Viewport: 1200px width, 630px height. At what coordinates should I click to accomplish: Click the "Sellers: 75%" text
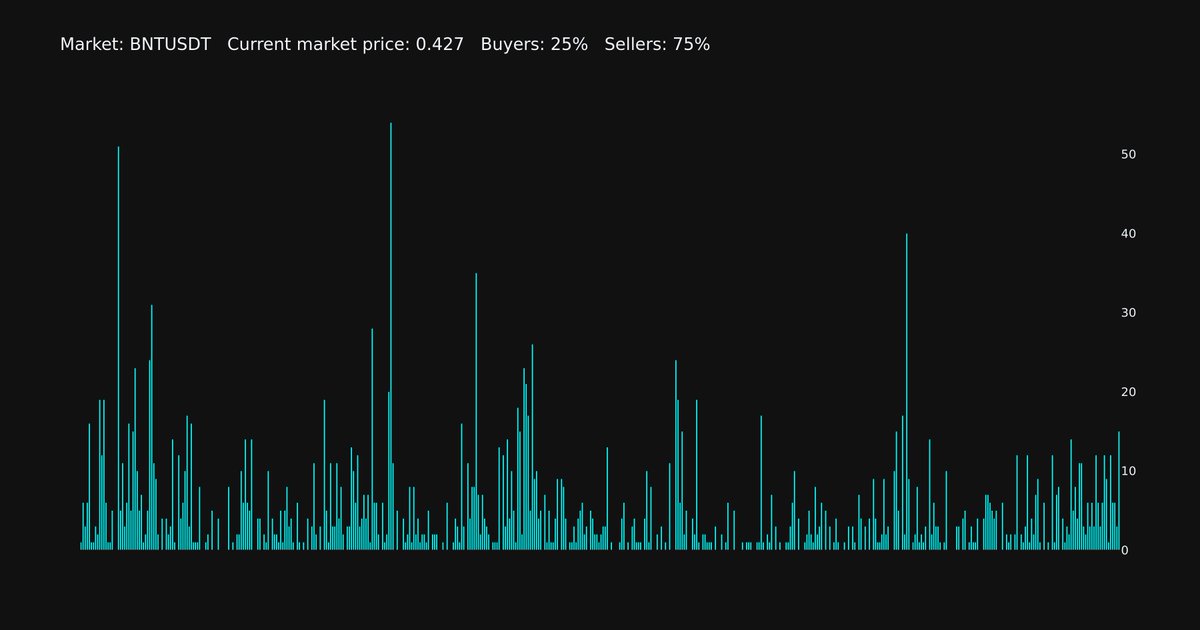[x=657, y=44]
